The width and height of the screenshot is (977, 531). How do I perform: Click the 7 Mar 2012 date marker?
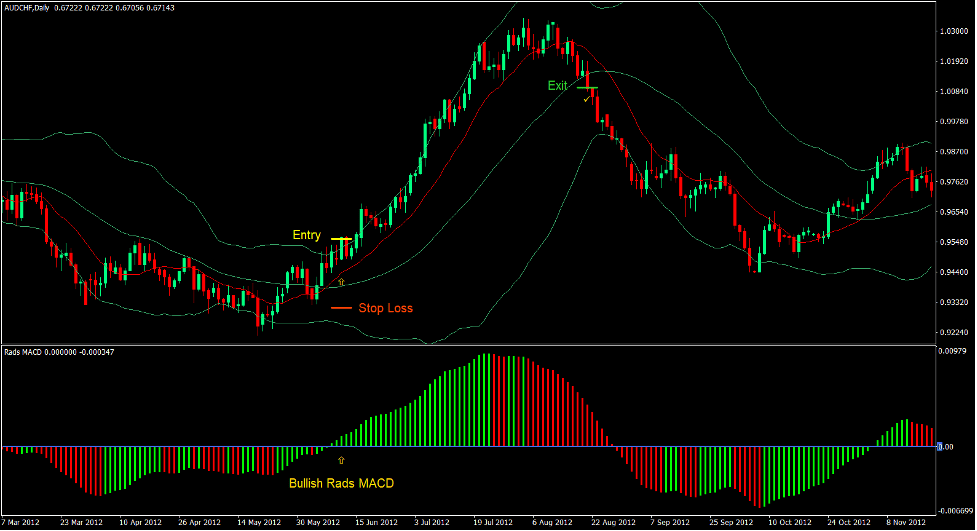tap(22, 523)
